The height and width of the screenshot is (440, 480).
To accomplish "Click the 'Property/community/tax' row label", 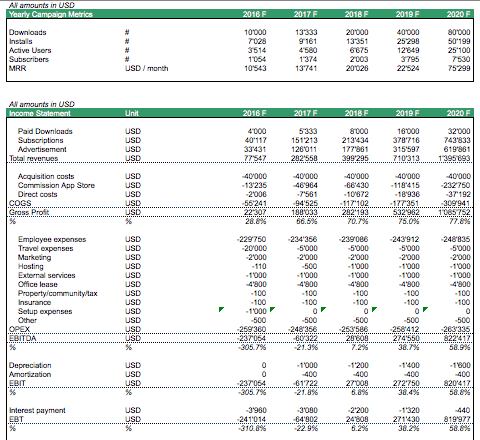I will (x=58, y=293).
